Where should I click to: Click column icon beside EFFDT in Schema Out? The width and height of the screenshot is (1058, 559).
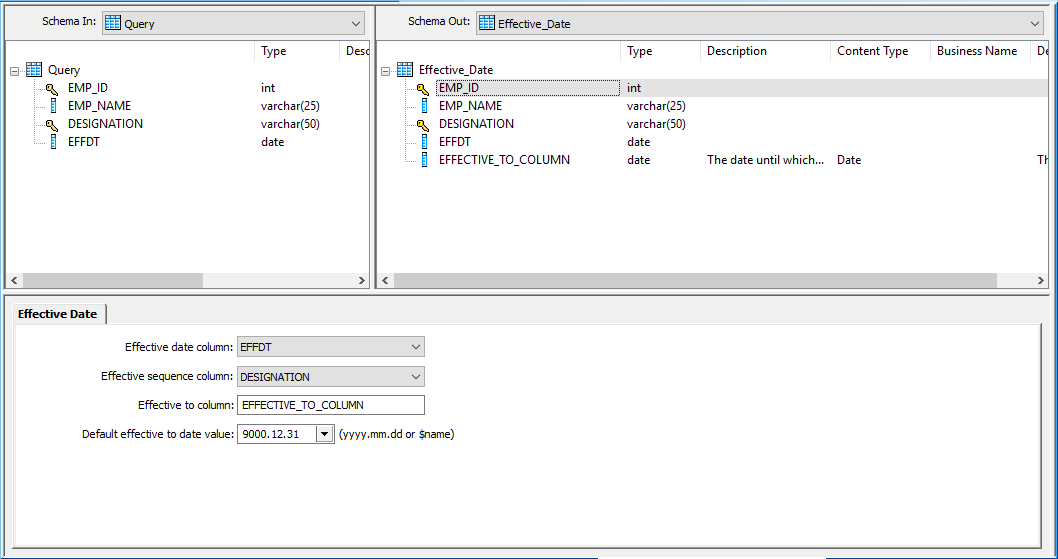(424, 142)
